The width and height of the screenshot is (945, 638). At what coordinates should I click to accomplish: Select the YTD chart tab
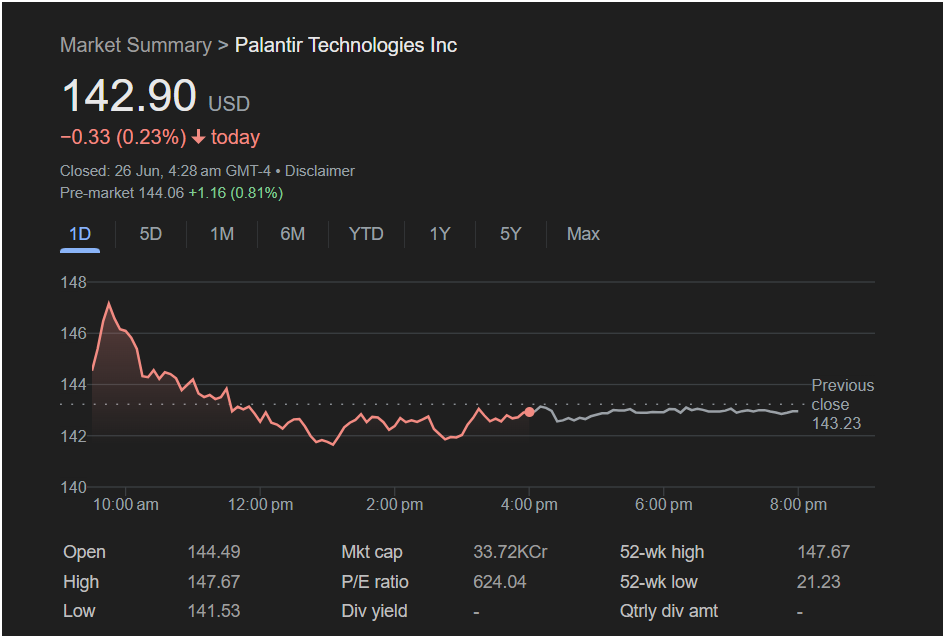(366, 234)
